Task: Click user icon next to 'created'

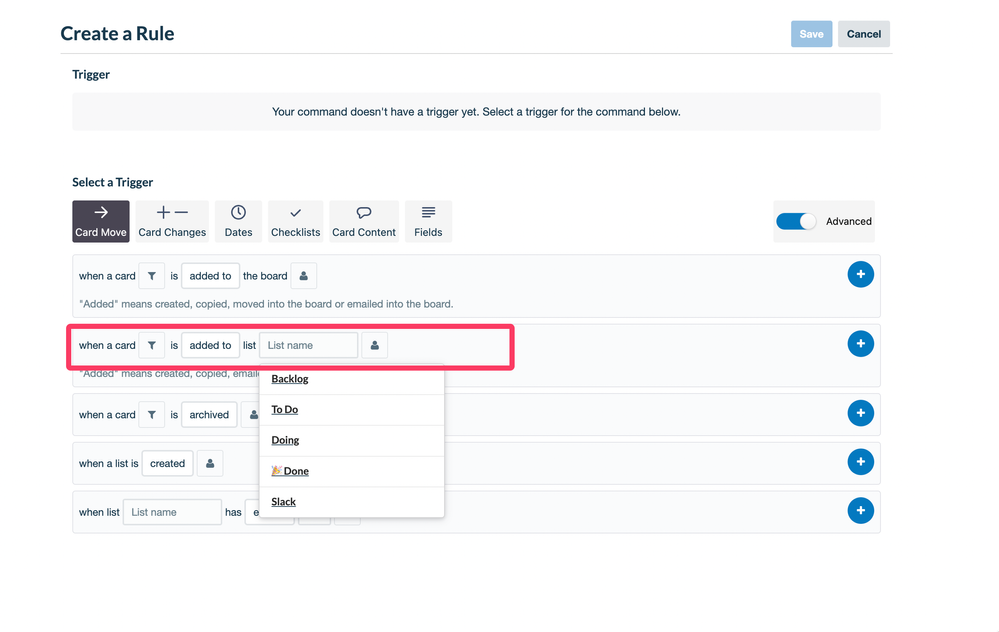Action: tap(210, 463)
